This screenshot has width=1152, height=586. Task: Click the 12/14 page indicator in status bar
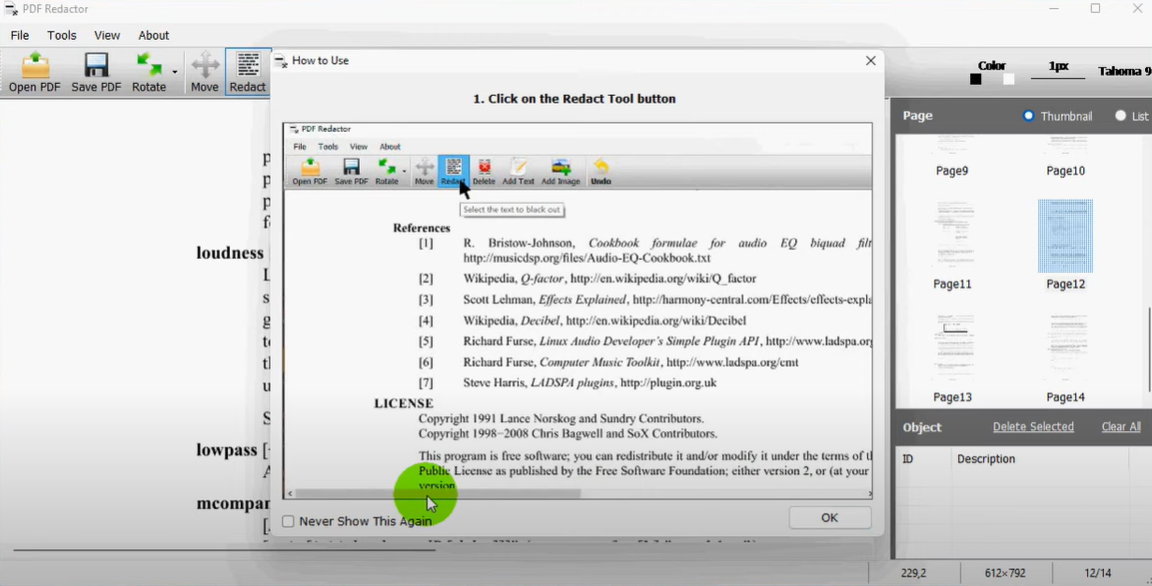(1096, 573)
